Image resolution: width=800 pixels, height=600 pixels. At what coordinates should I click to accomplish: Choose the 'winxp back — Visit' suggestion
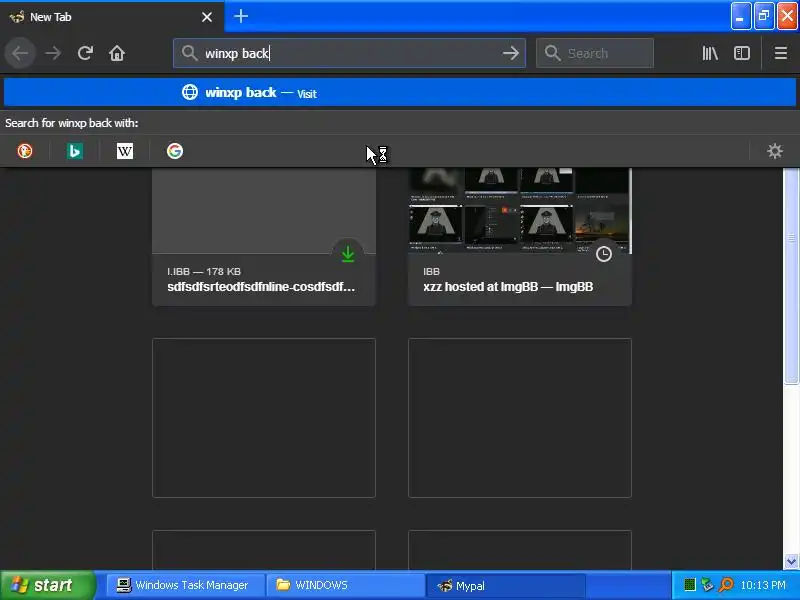click(x=400, y=93)
